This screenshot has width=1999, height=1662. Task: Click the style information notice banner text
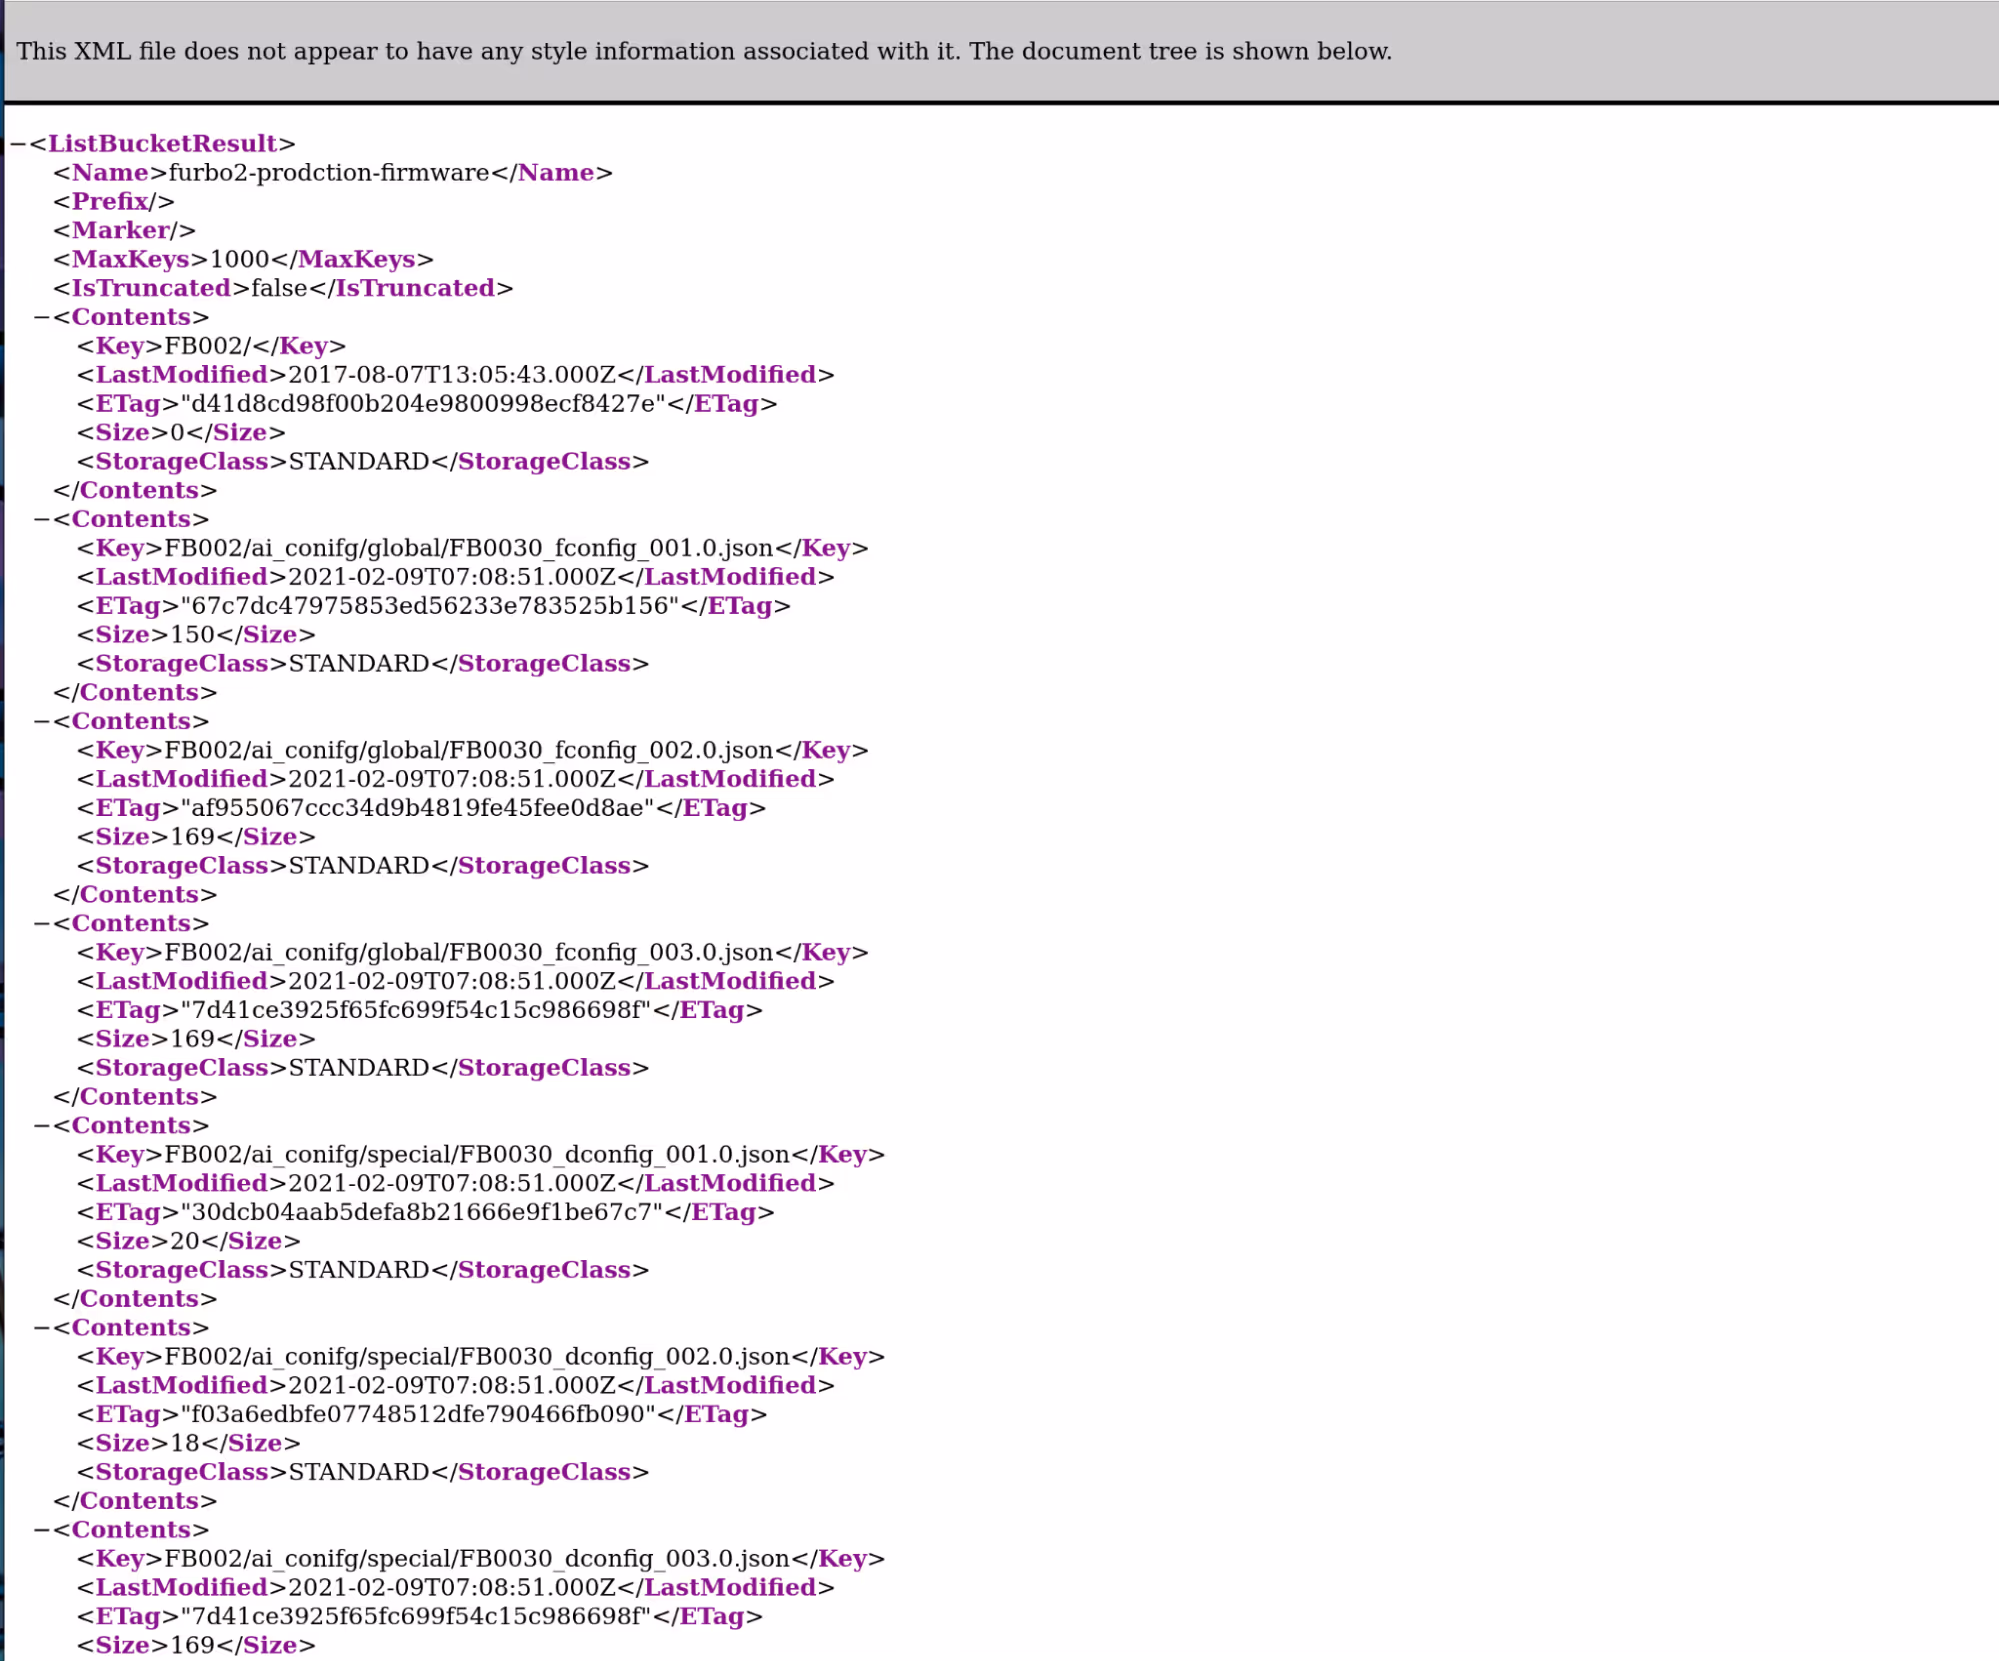[704, 52]
